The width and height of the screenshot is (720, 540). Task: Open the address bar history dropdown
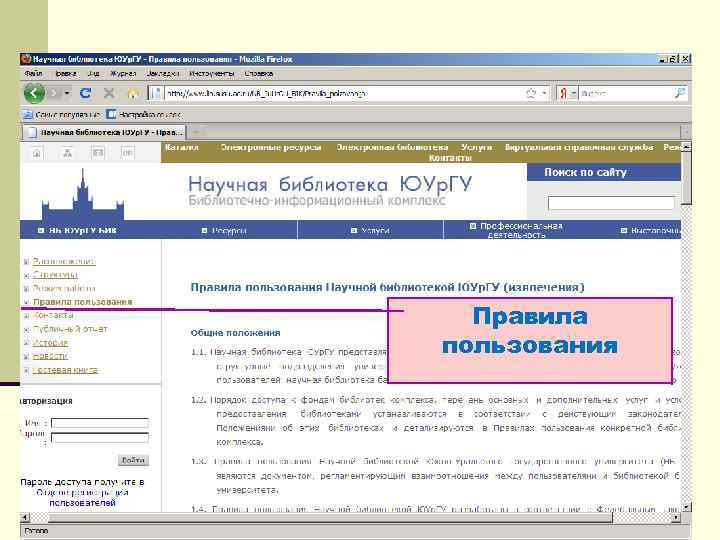544,94
